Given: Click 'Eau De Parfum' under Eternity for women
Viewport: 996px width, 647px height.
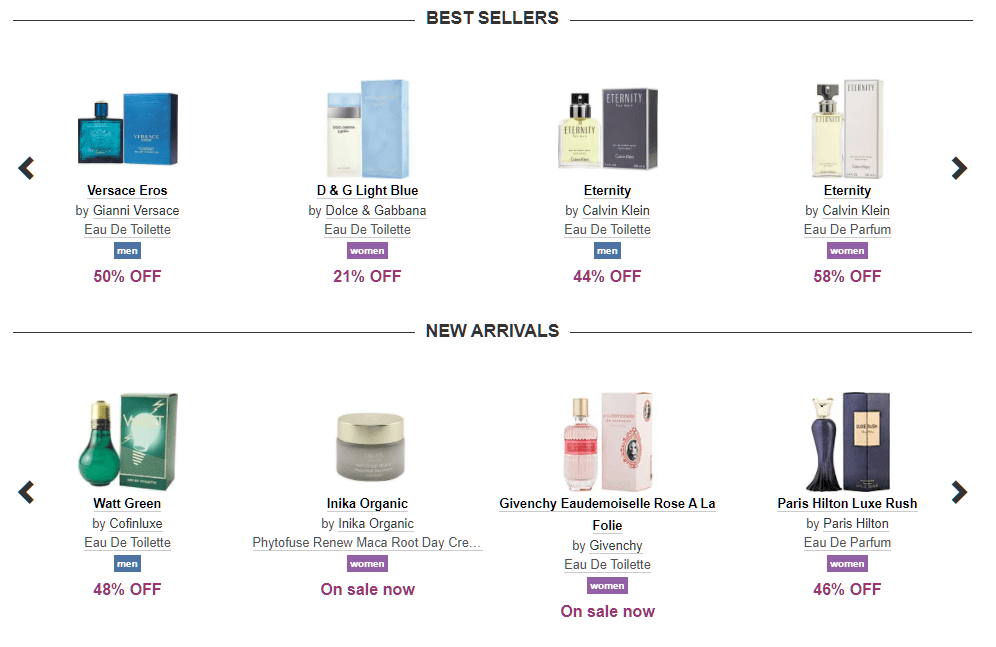Looking at the screenshot, I should coord(847,230).
